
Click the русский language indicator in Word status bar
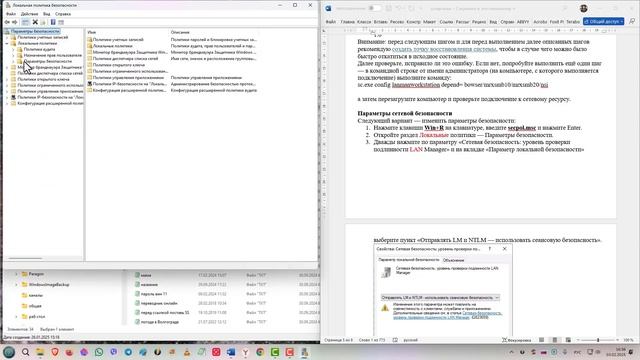click(x=411, y=340)
